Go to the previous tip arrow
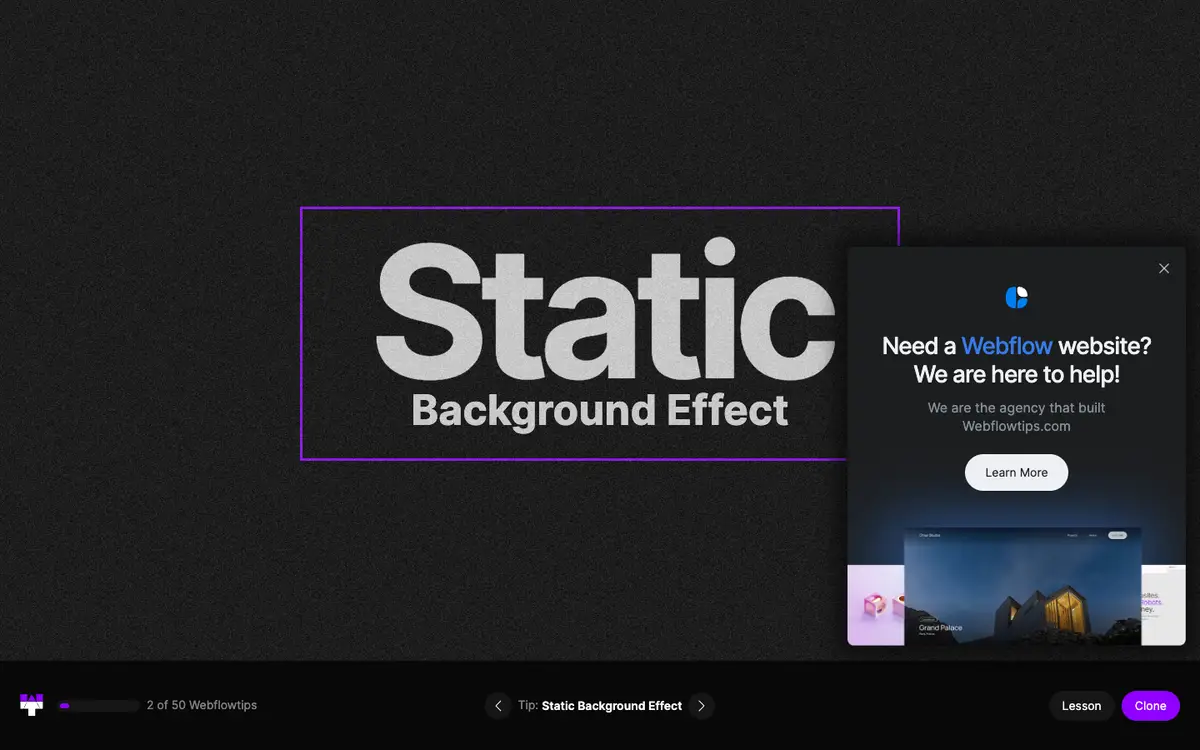 click(497, 706)
